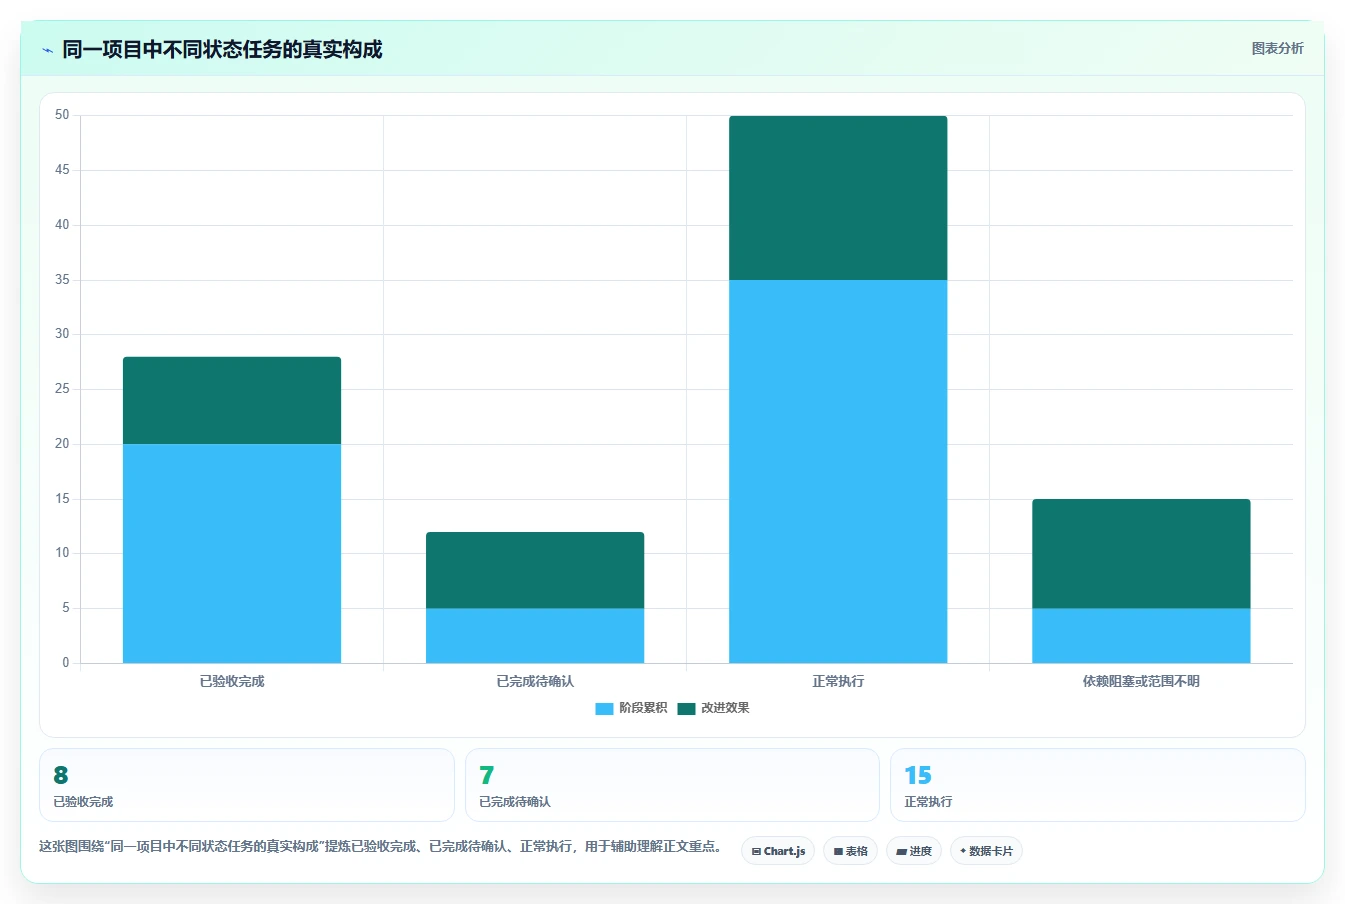Select the green 改进效果 bar for 已验收完成
Image resolution: width=1345 pixels, height=904 pixels.
tap(232, 400)
